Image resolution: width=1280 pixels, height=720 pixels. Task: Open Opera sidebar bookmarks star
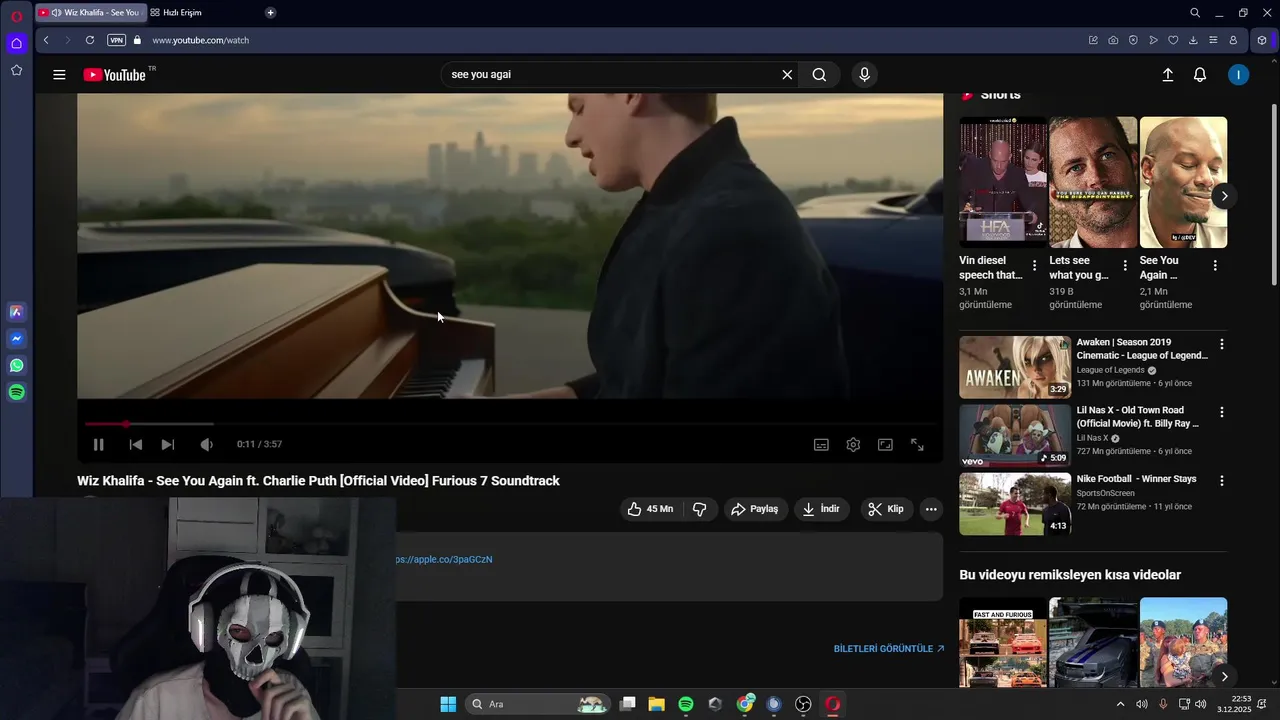pyautogui.click(x=16, y=70)
